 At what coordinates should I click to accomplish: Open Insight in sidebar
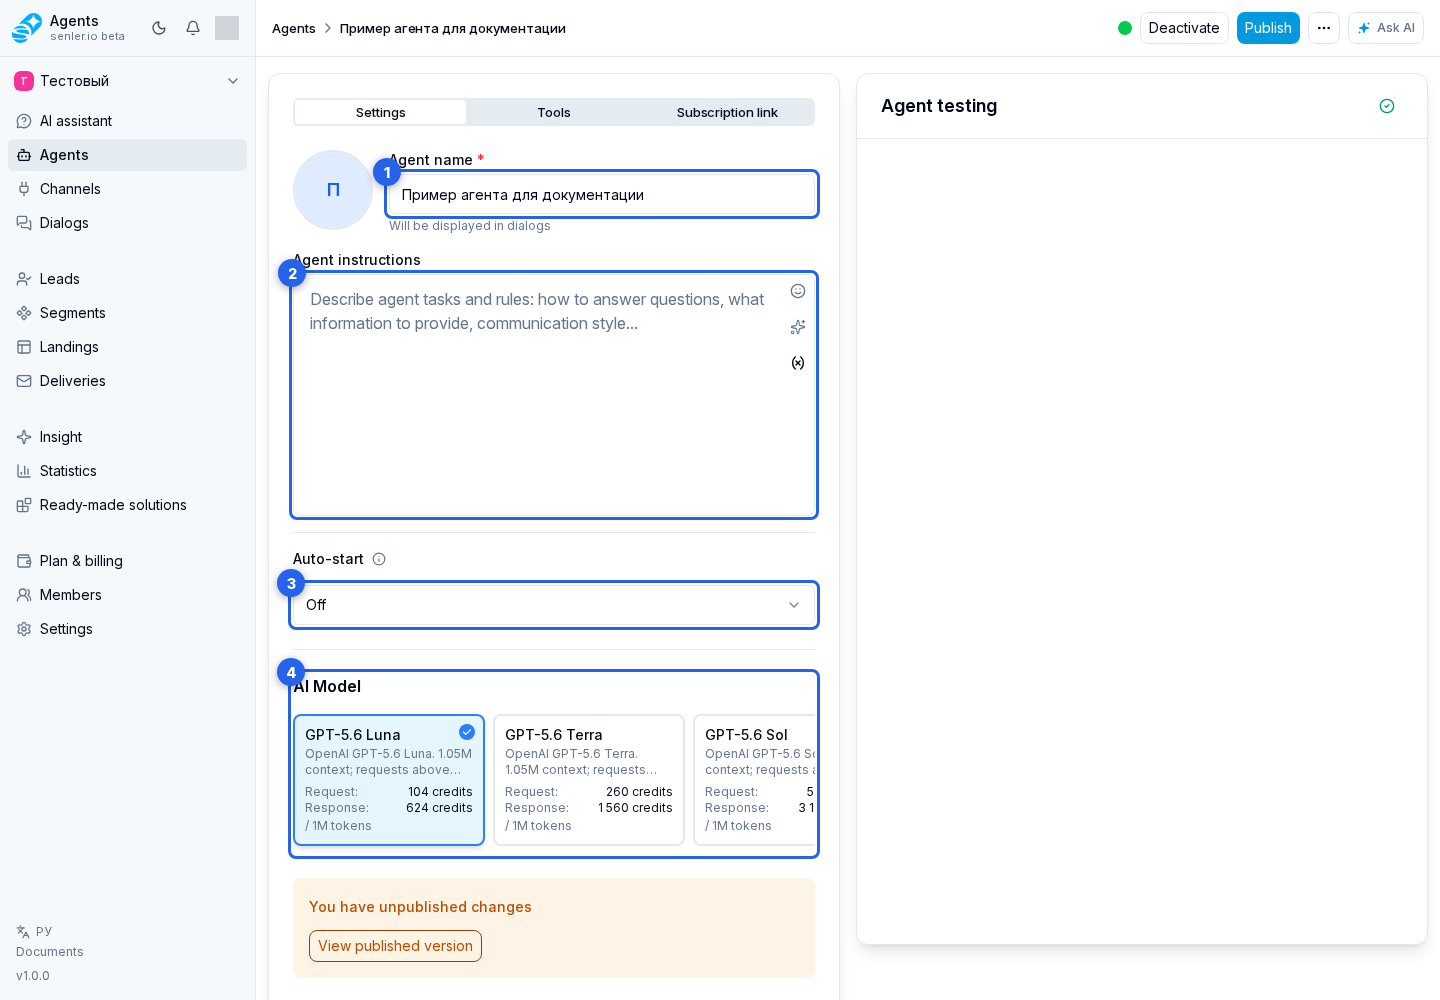tap(127, 437)
